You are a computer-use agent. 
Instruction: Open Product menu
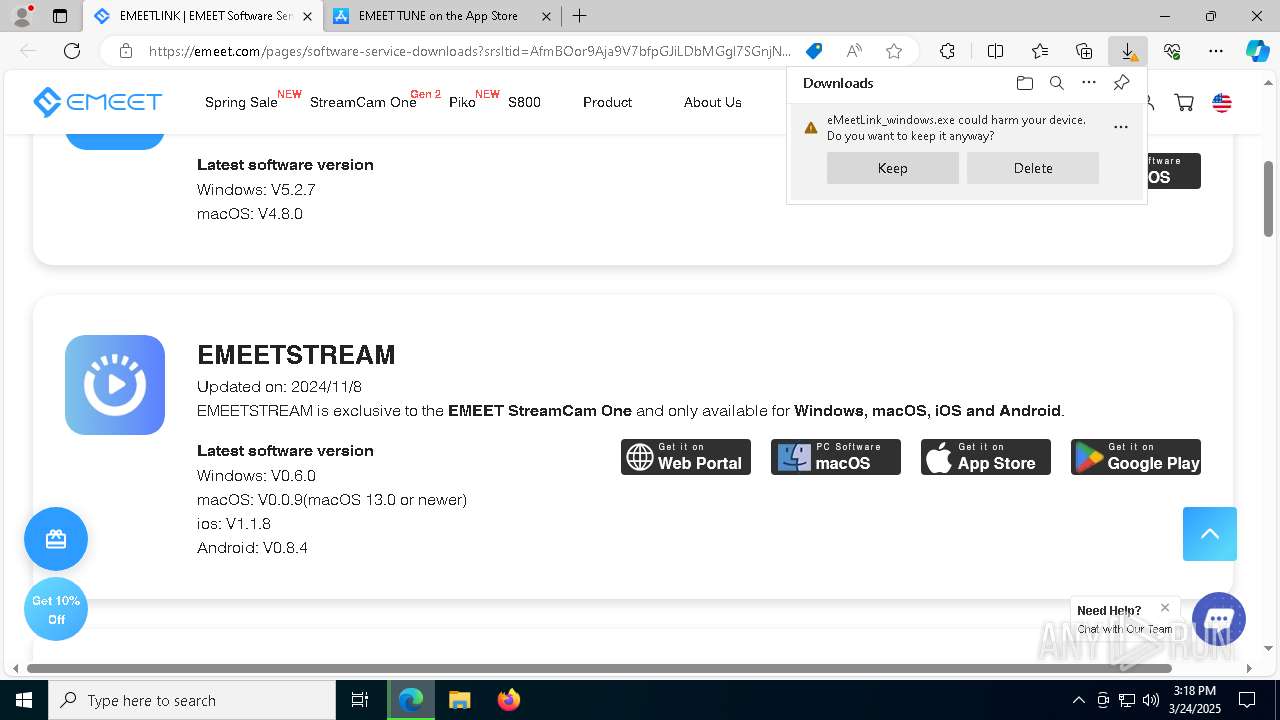pos(607,102)
